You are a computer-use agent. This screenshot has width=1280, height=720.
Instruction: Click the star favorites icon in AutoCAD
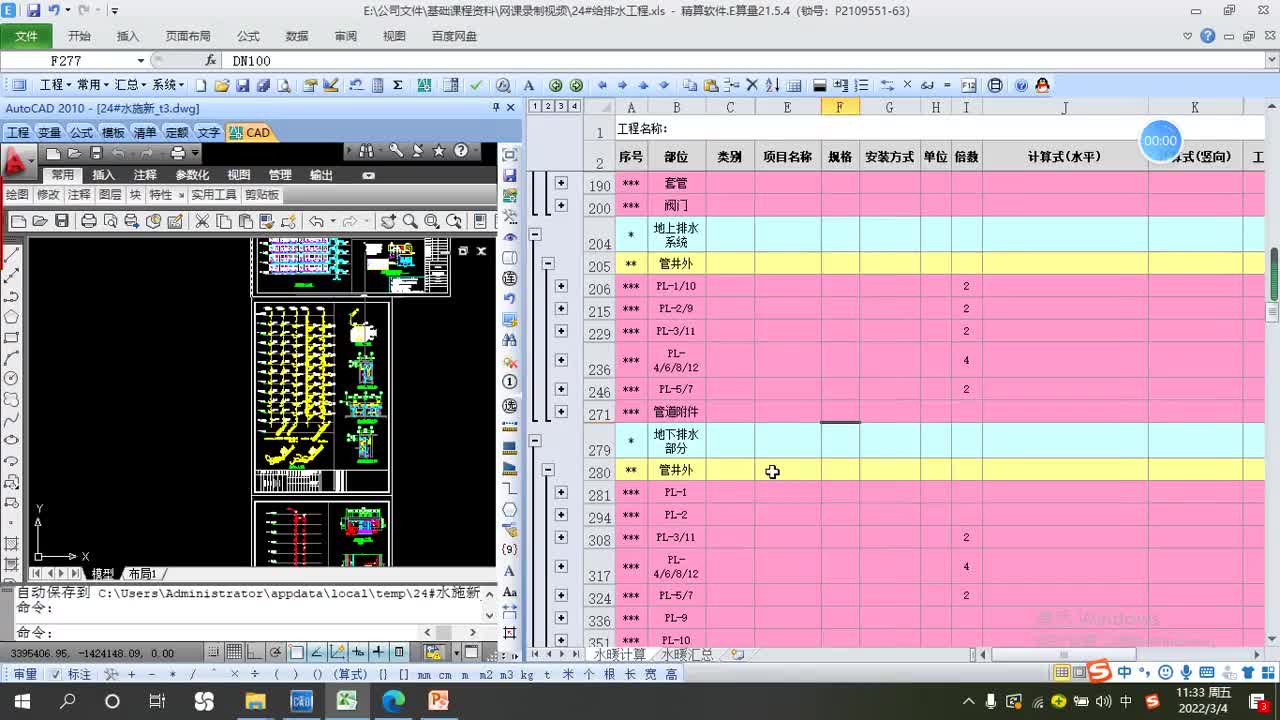click(x=439, y=151)
